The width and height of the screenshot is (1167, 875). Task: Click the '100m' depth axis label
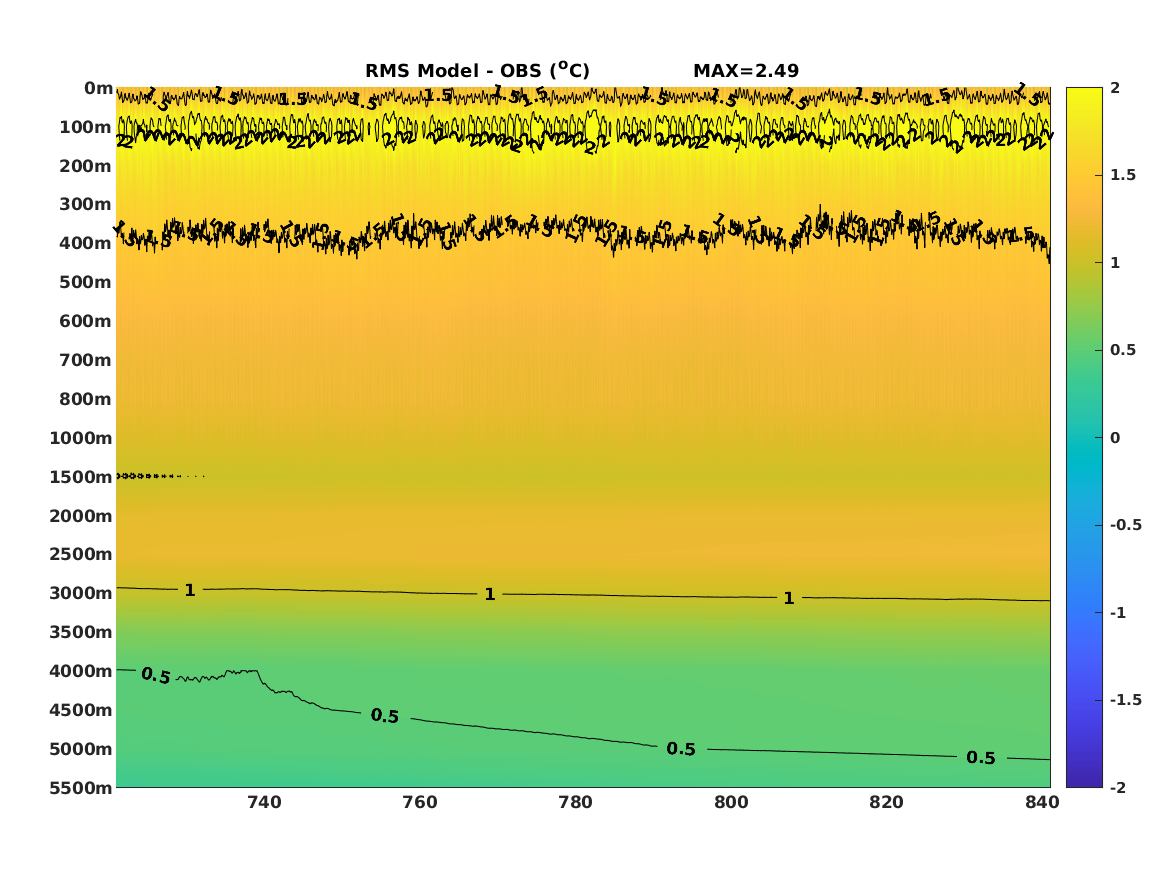pos(86,127)
